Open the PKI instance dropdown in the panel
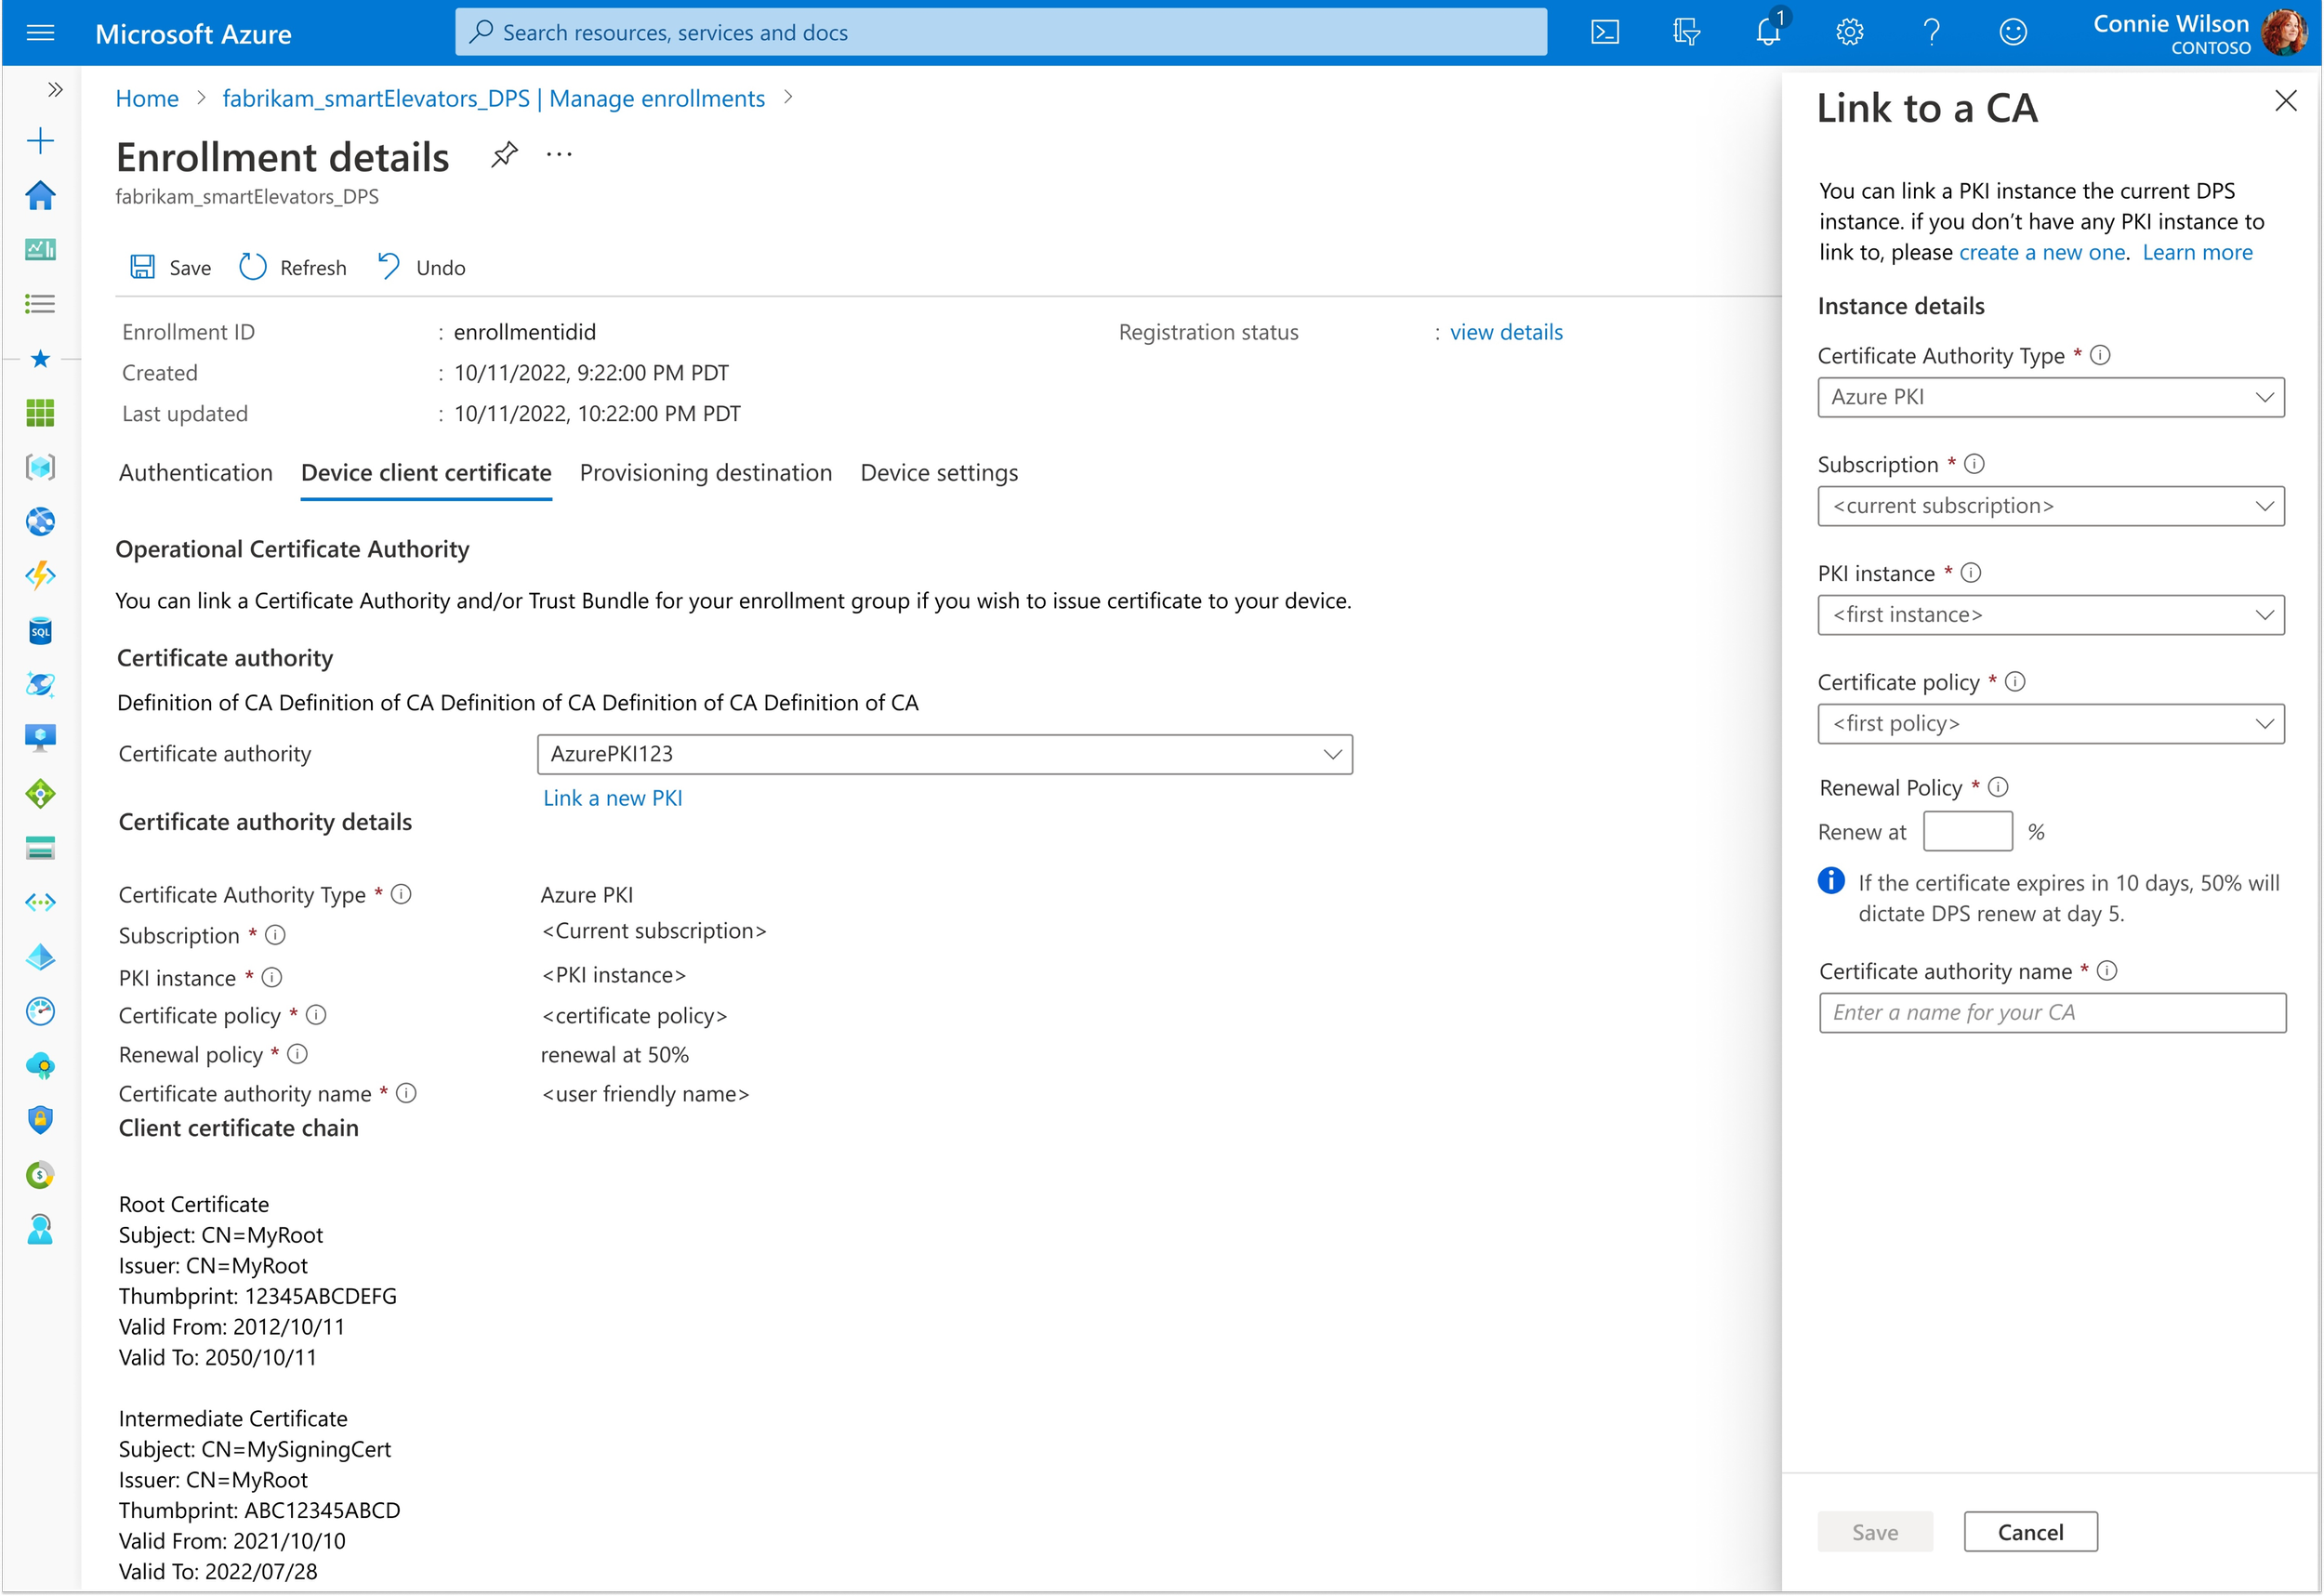The height and width of the screenshot is (1596, 2324). click(x=2050, y=615)
